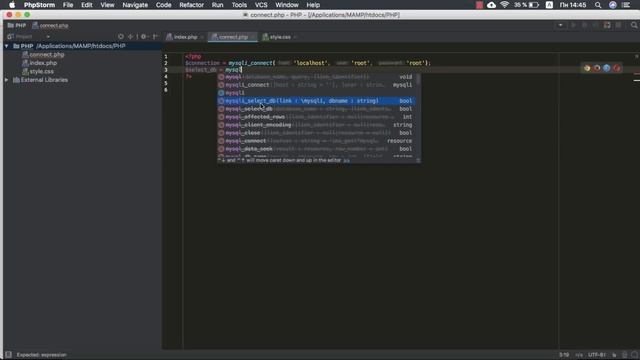This screenshot has width=640, height=360.
Task: Click the inspection profile icon in status bar
Action: click(624, 355)
